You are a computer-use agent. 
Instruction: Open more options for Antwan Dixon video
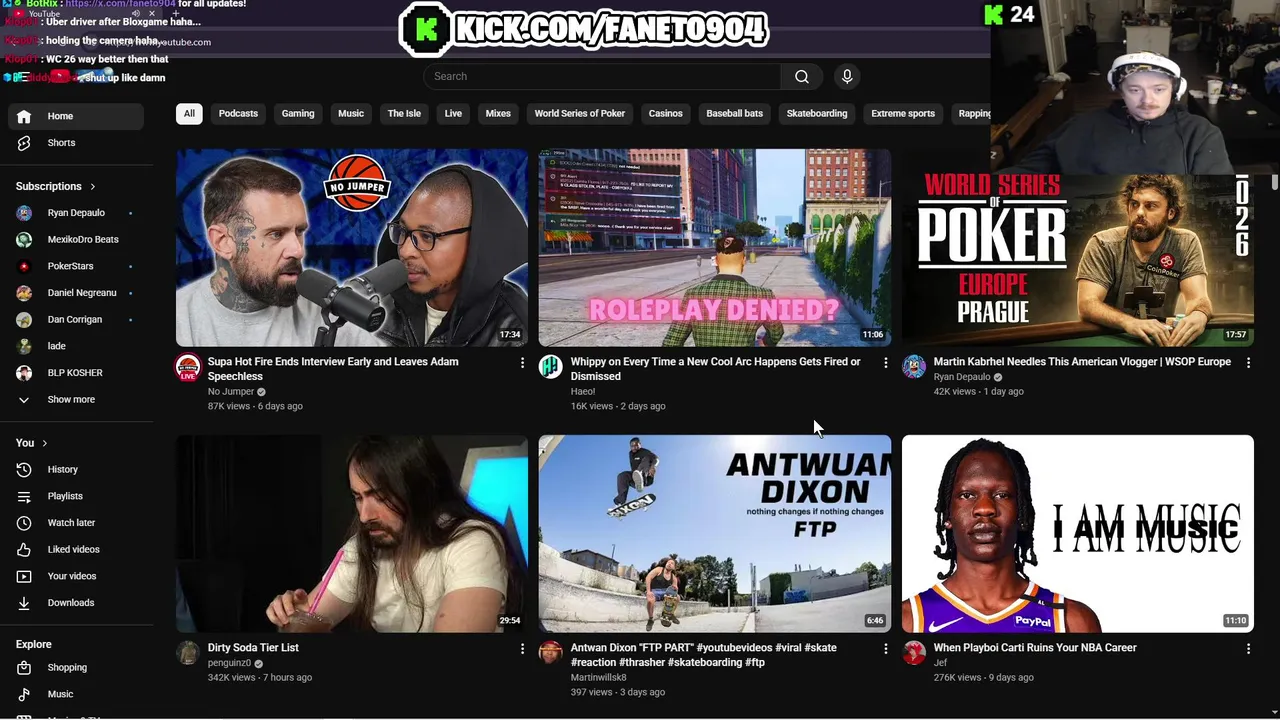(x=885, y=649)
